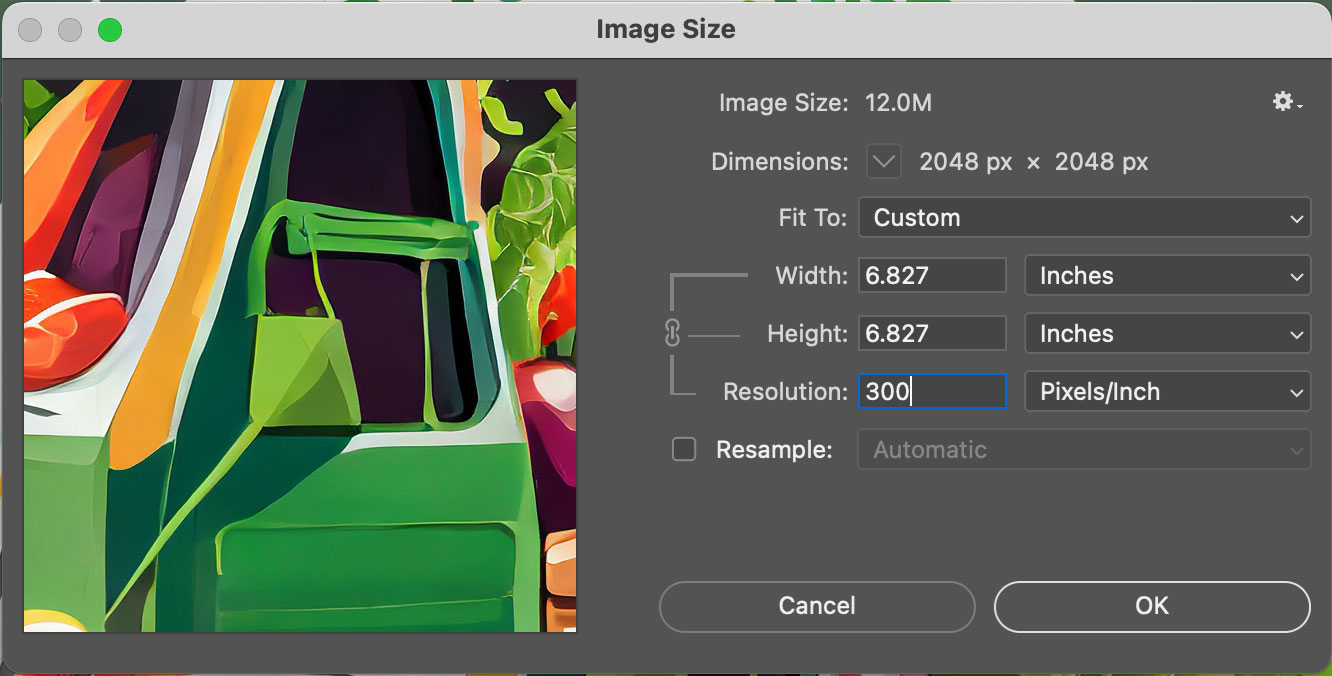Cancel the Image Size dialog
This screenshot has width=1332, height=676.
tap(816, 606)
